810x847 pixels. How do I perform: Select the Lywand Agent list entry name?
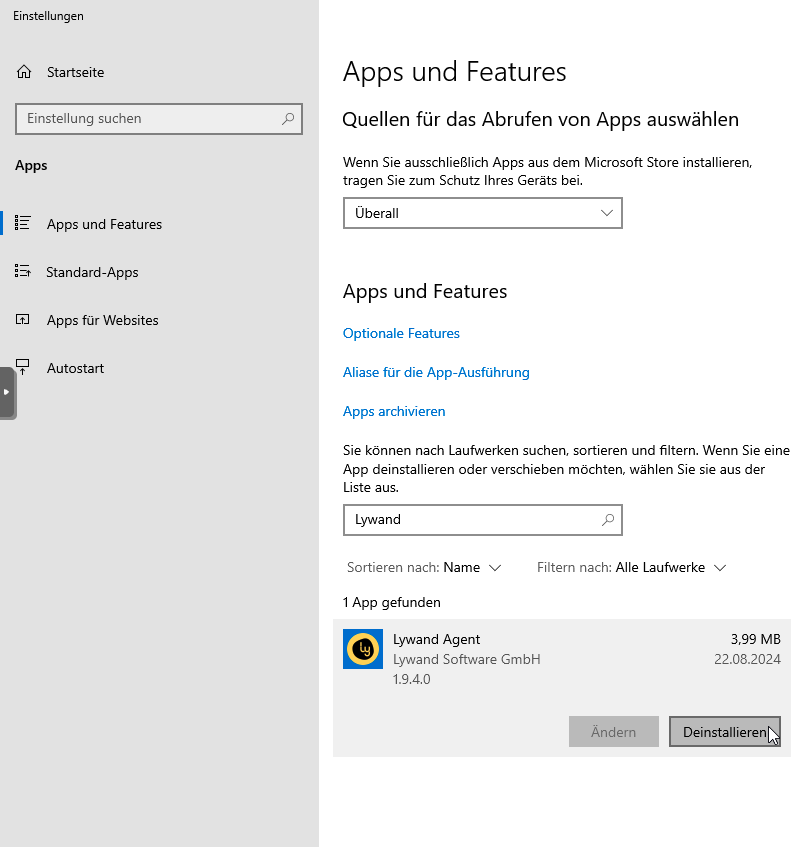pos(436,640)
